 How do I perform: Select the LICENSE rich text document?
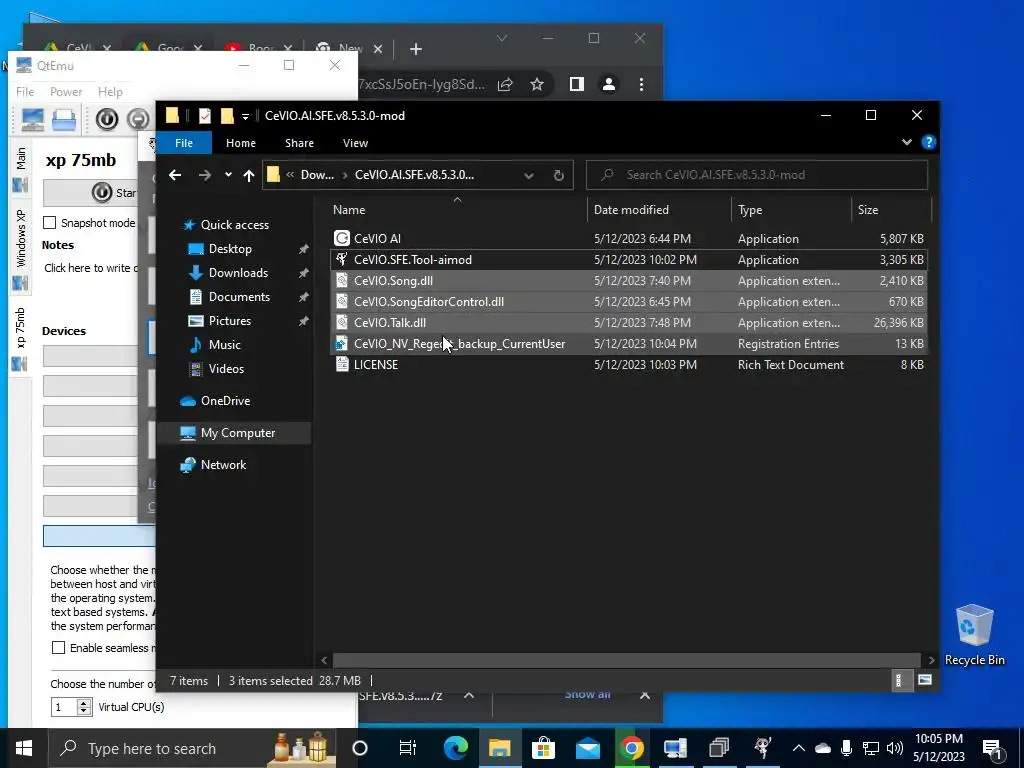pos(376,364)
